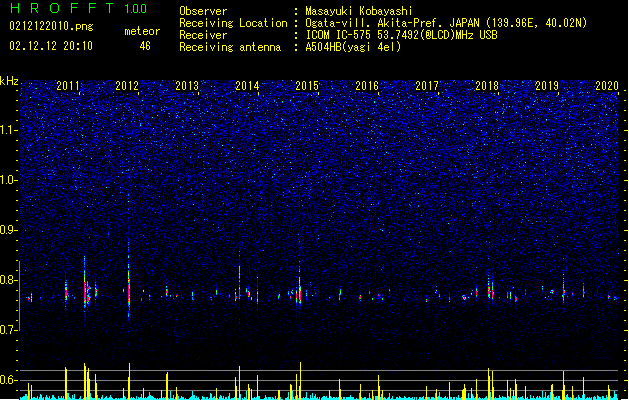This screenshot has width=629, height=400.
Task: Click the meteor count value 46
Action: point(145,46)
